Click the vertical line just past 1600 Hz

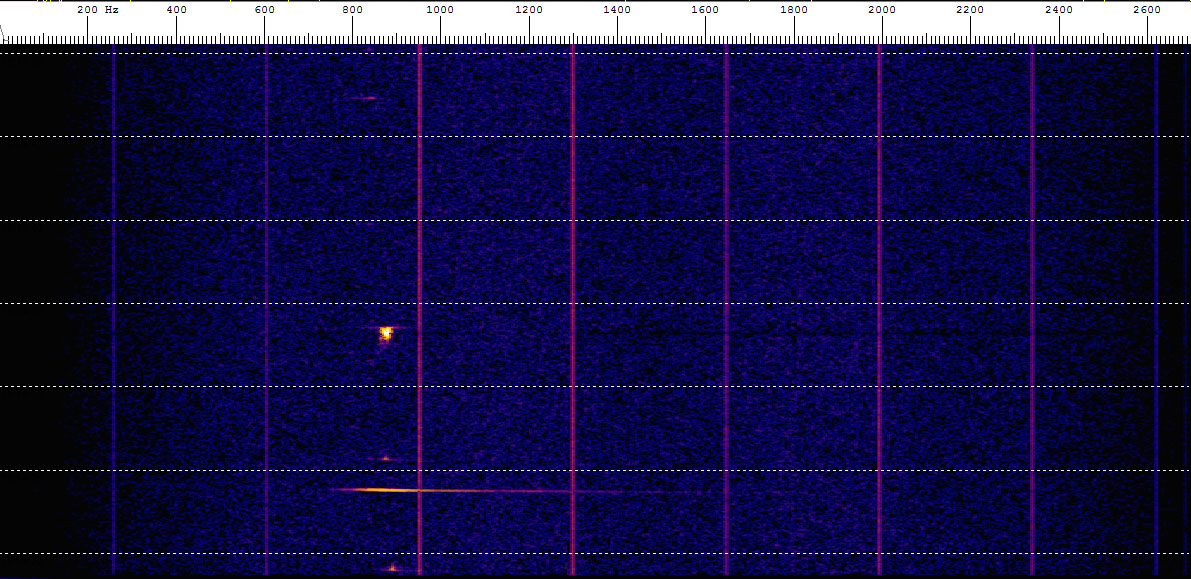click(x=726, y=250)
